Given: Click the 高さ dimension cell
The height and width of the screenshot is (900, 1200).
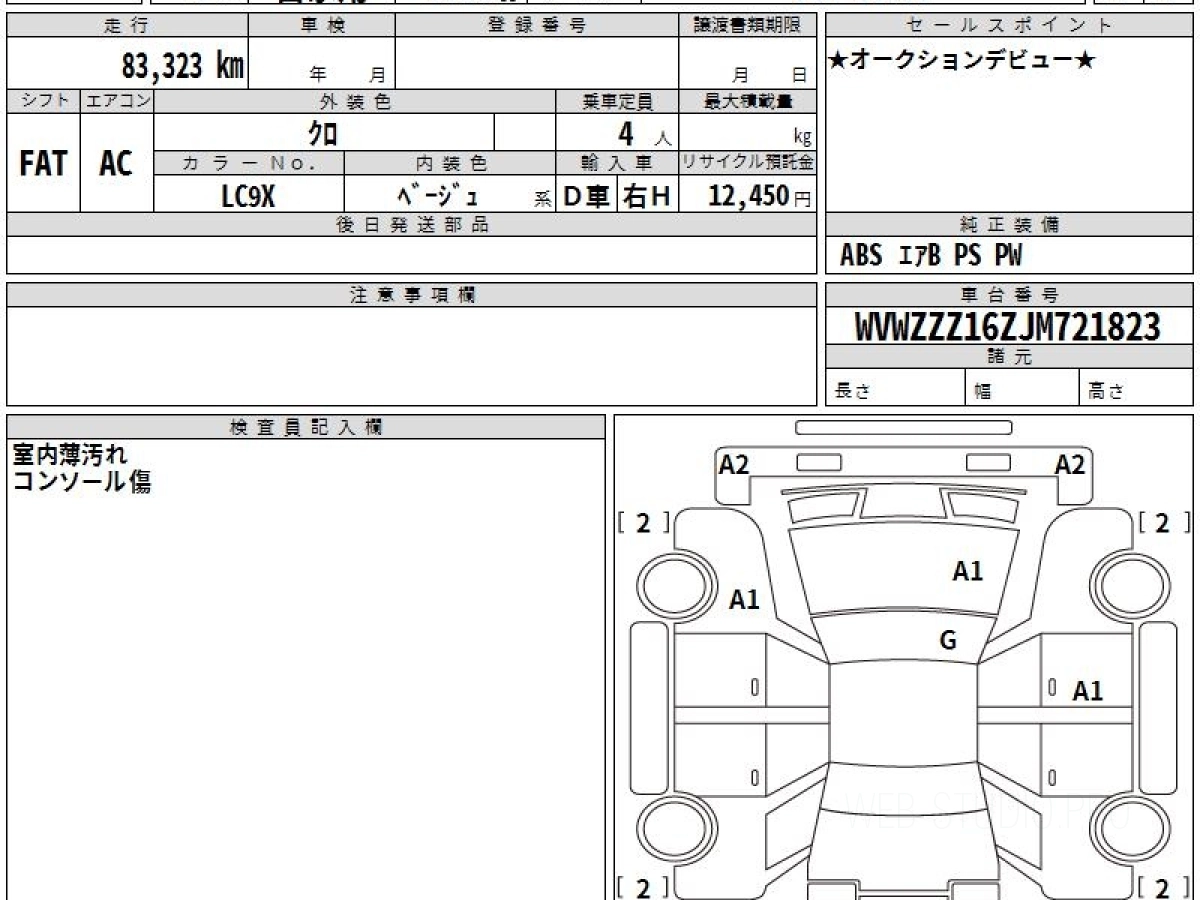Looking at the screenshot, I should coord(1137,388).
